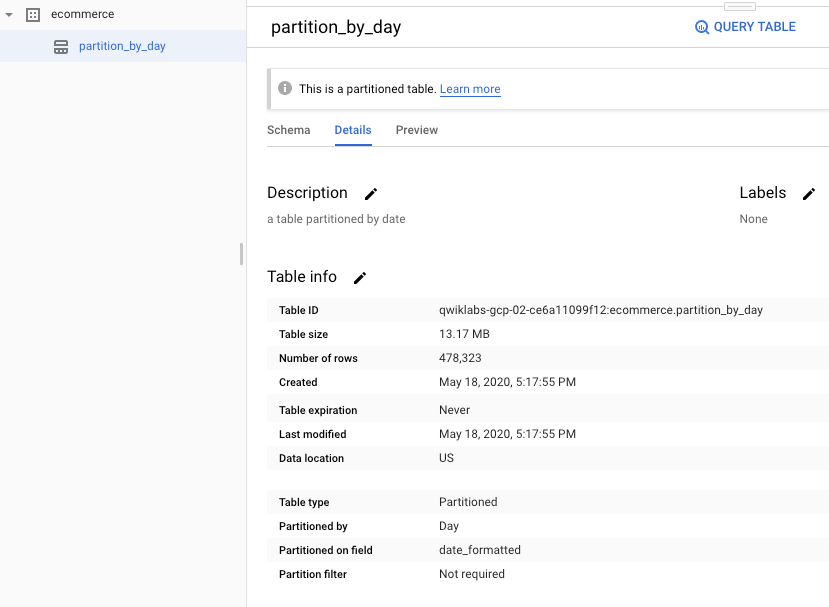Click the magnifier icon beside QUERY TABLE
Image resolution: width=829 pixels, height=607 pixels.
[702, 27]
